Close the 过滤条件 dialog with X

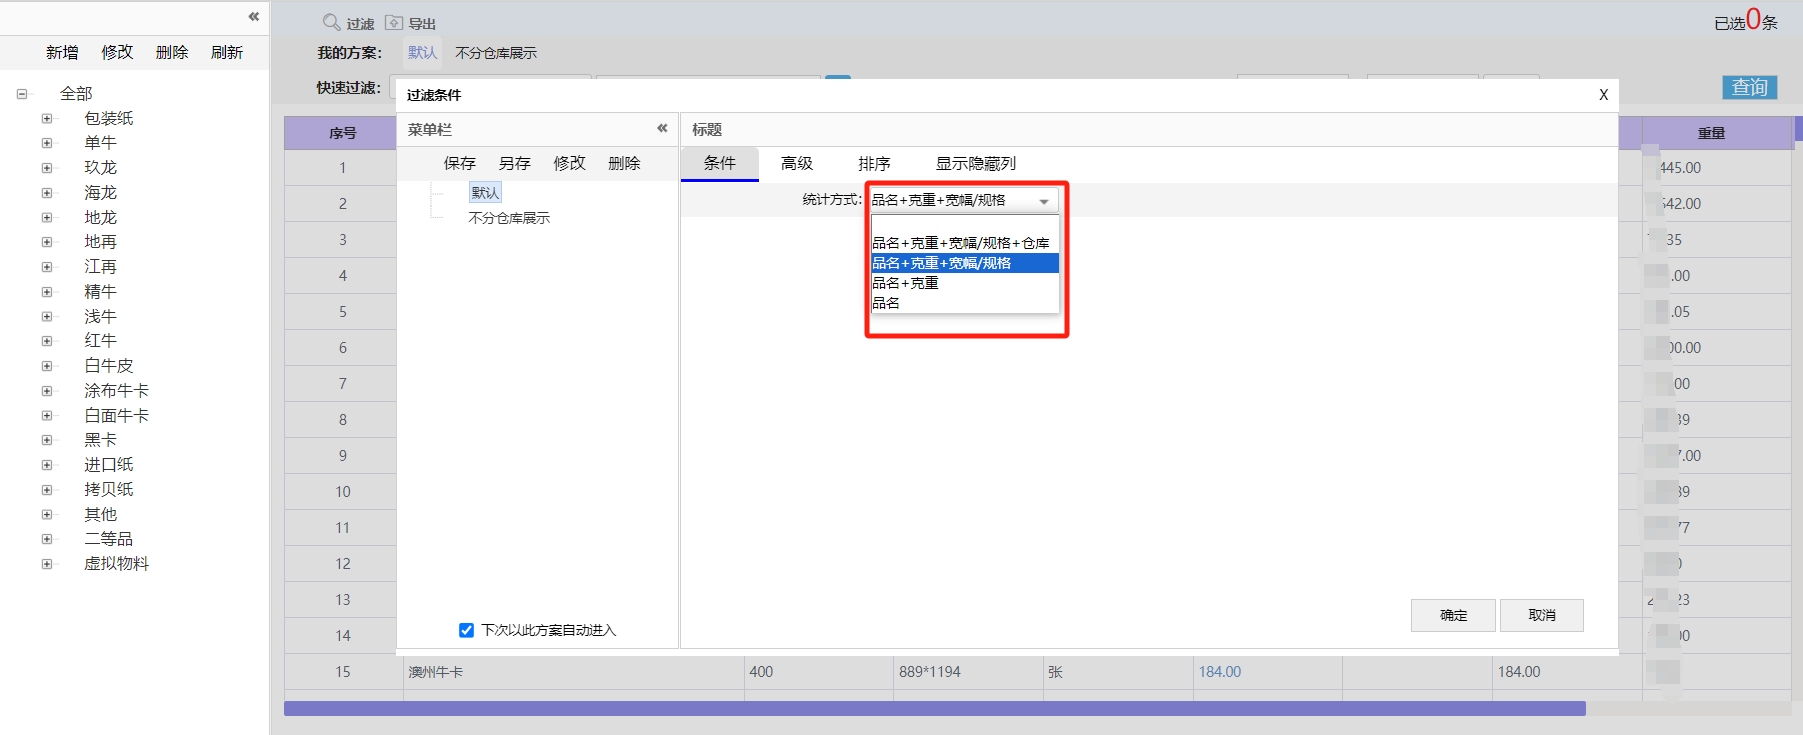pos(1603,95)
